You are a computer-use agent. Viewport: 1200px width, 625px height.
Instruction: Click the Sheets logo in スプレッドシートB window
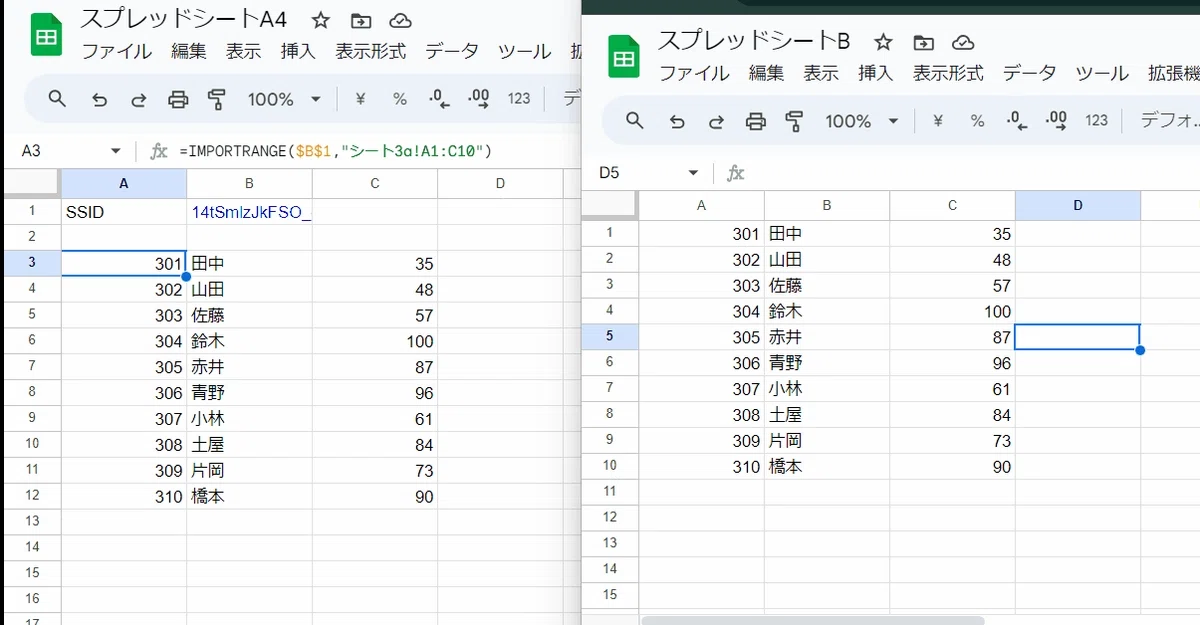(624, 56)
